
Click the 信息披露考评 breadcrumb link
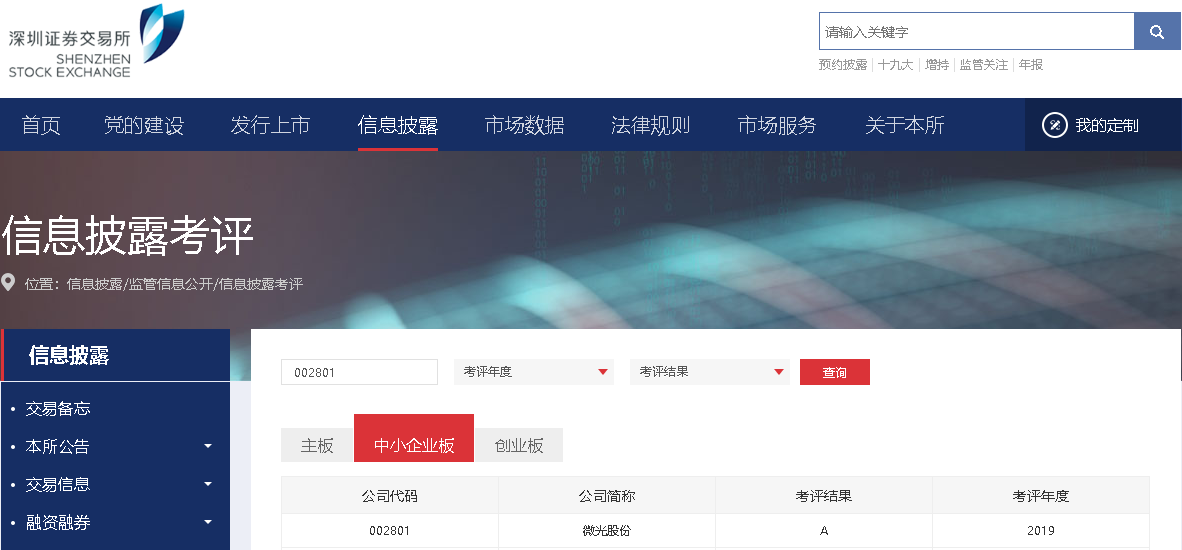(261, 284)
